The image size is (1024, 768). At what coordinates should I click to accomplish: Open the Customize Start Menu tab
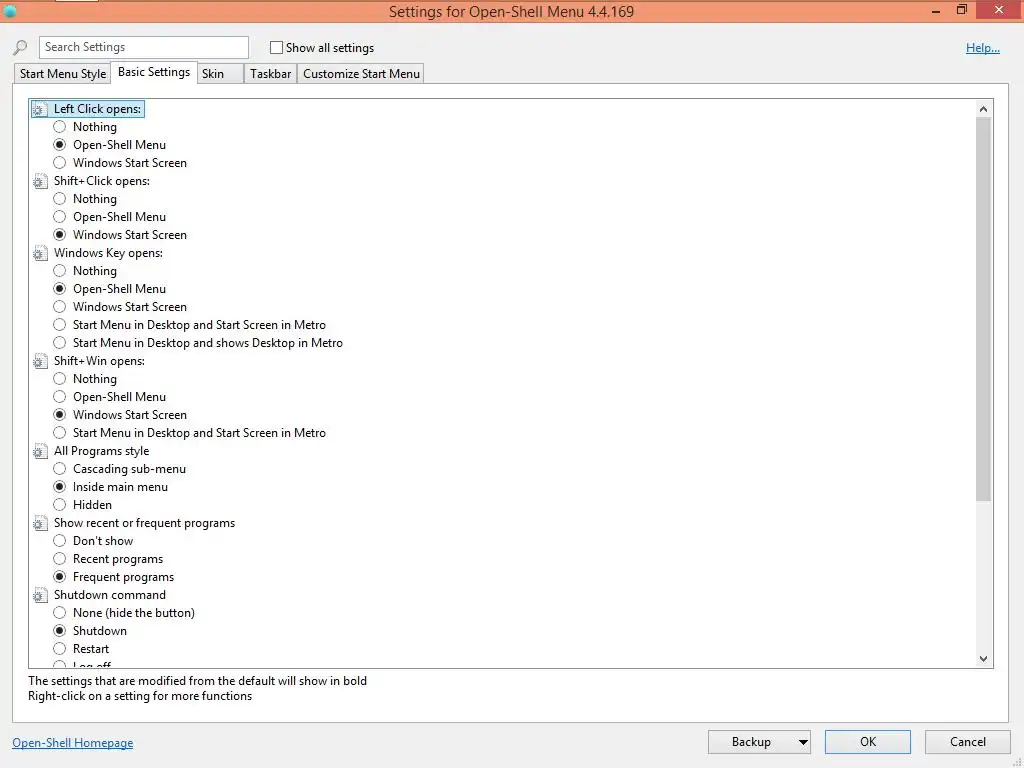click(361, 74)
